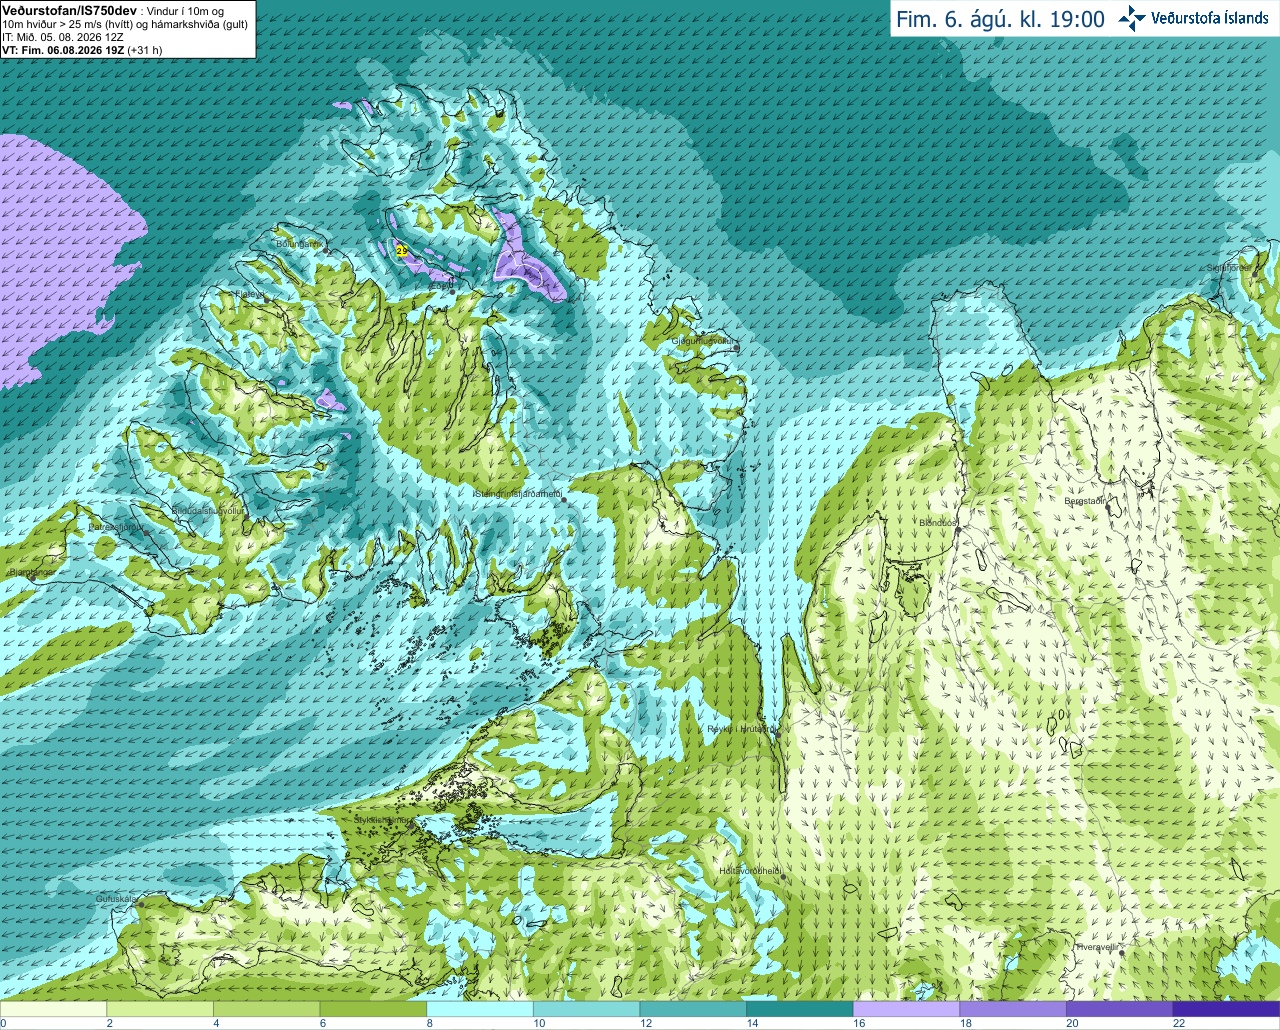The height and width of the screenshot is (1030, 1280).
Task: Click the Veðurstofan/IS750dev model title text
Action: 69,10
